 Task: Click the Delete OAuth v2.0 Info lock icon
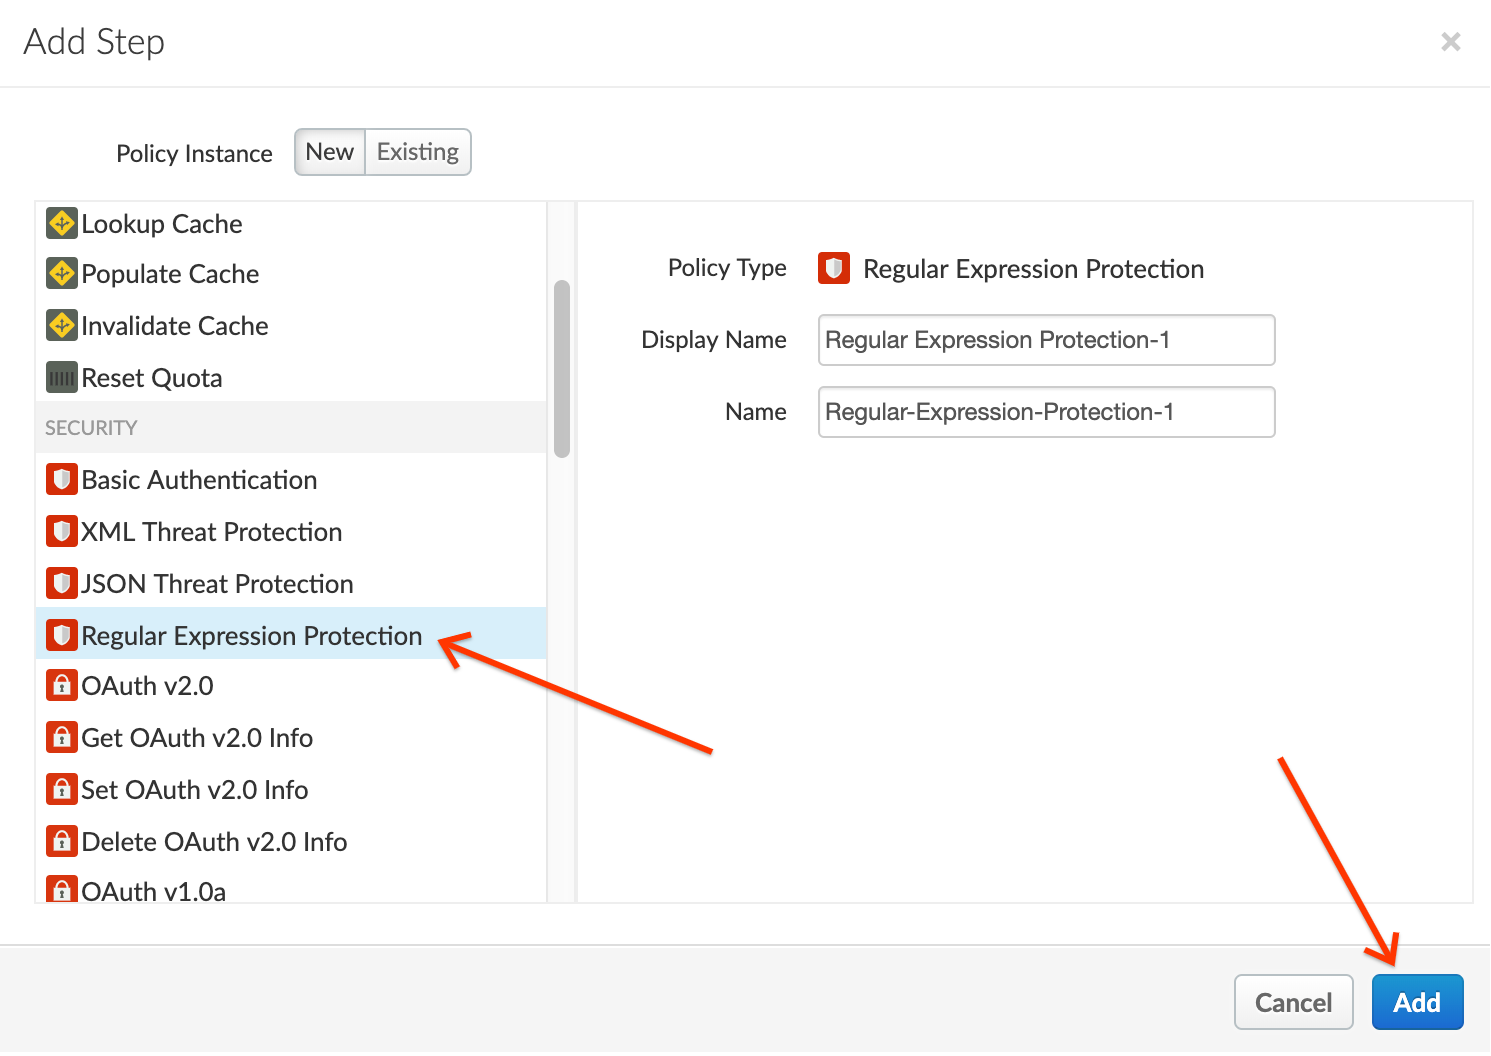[x=62, y=841]
